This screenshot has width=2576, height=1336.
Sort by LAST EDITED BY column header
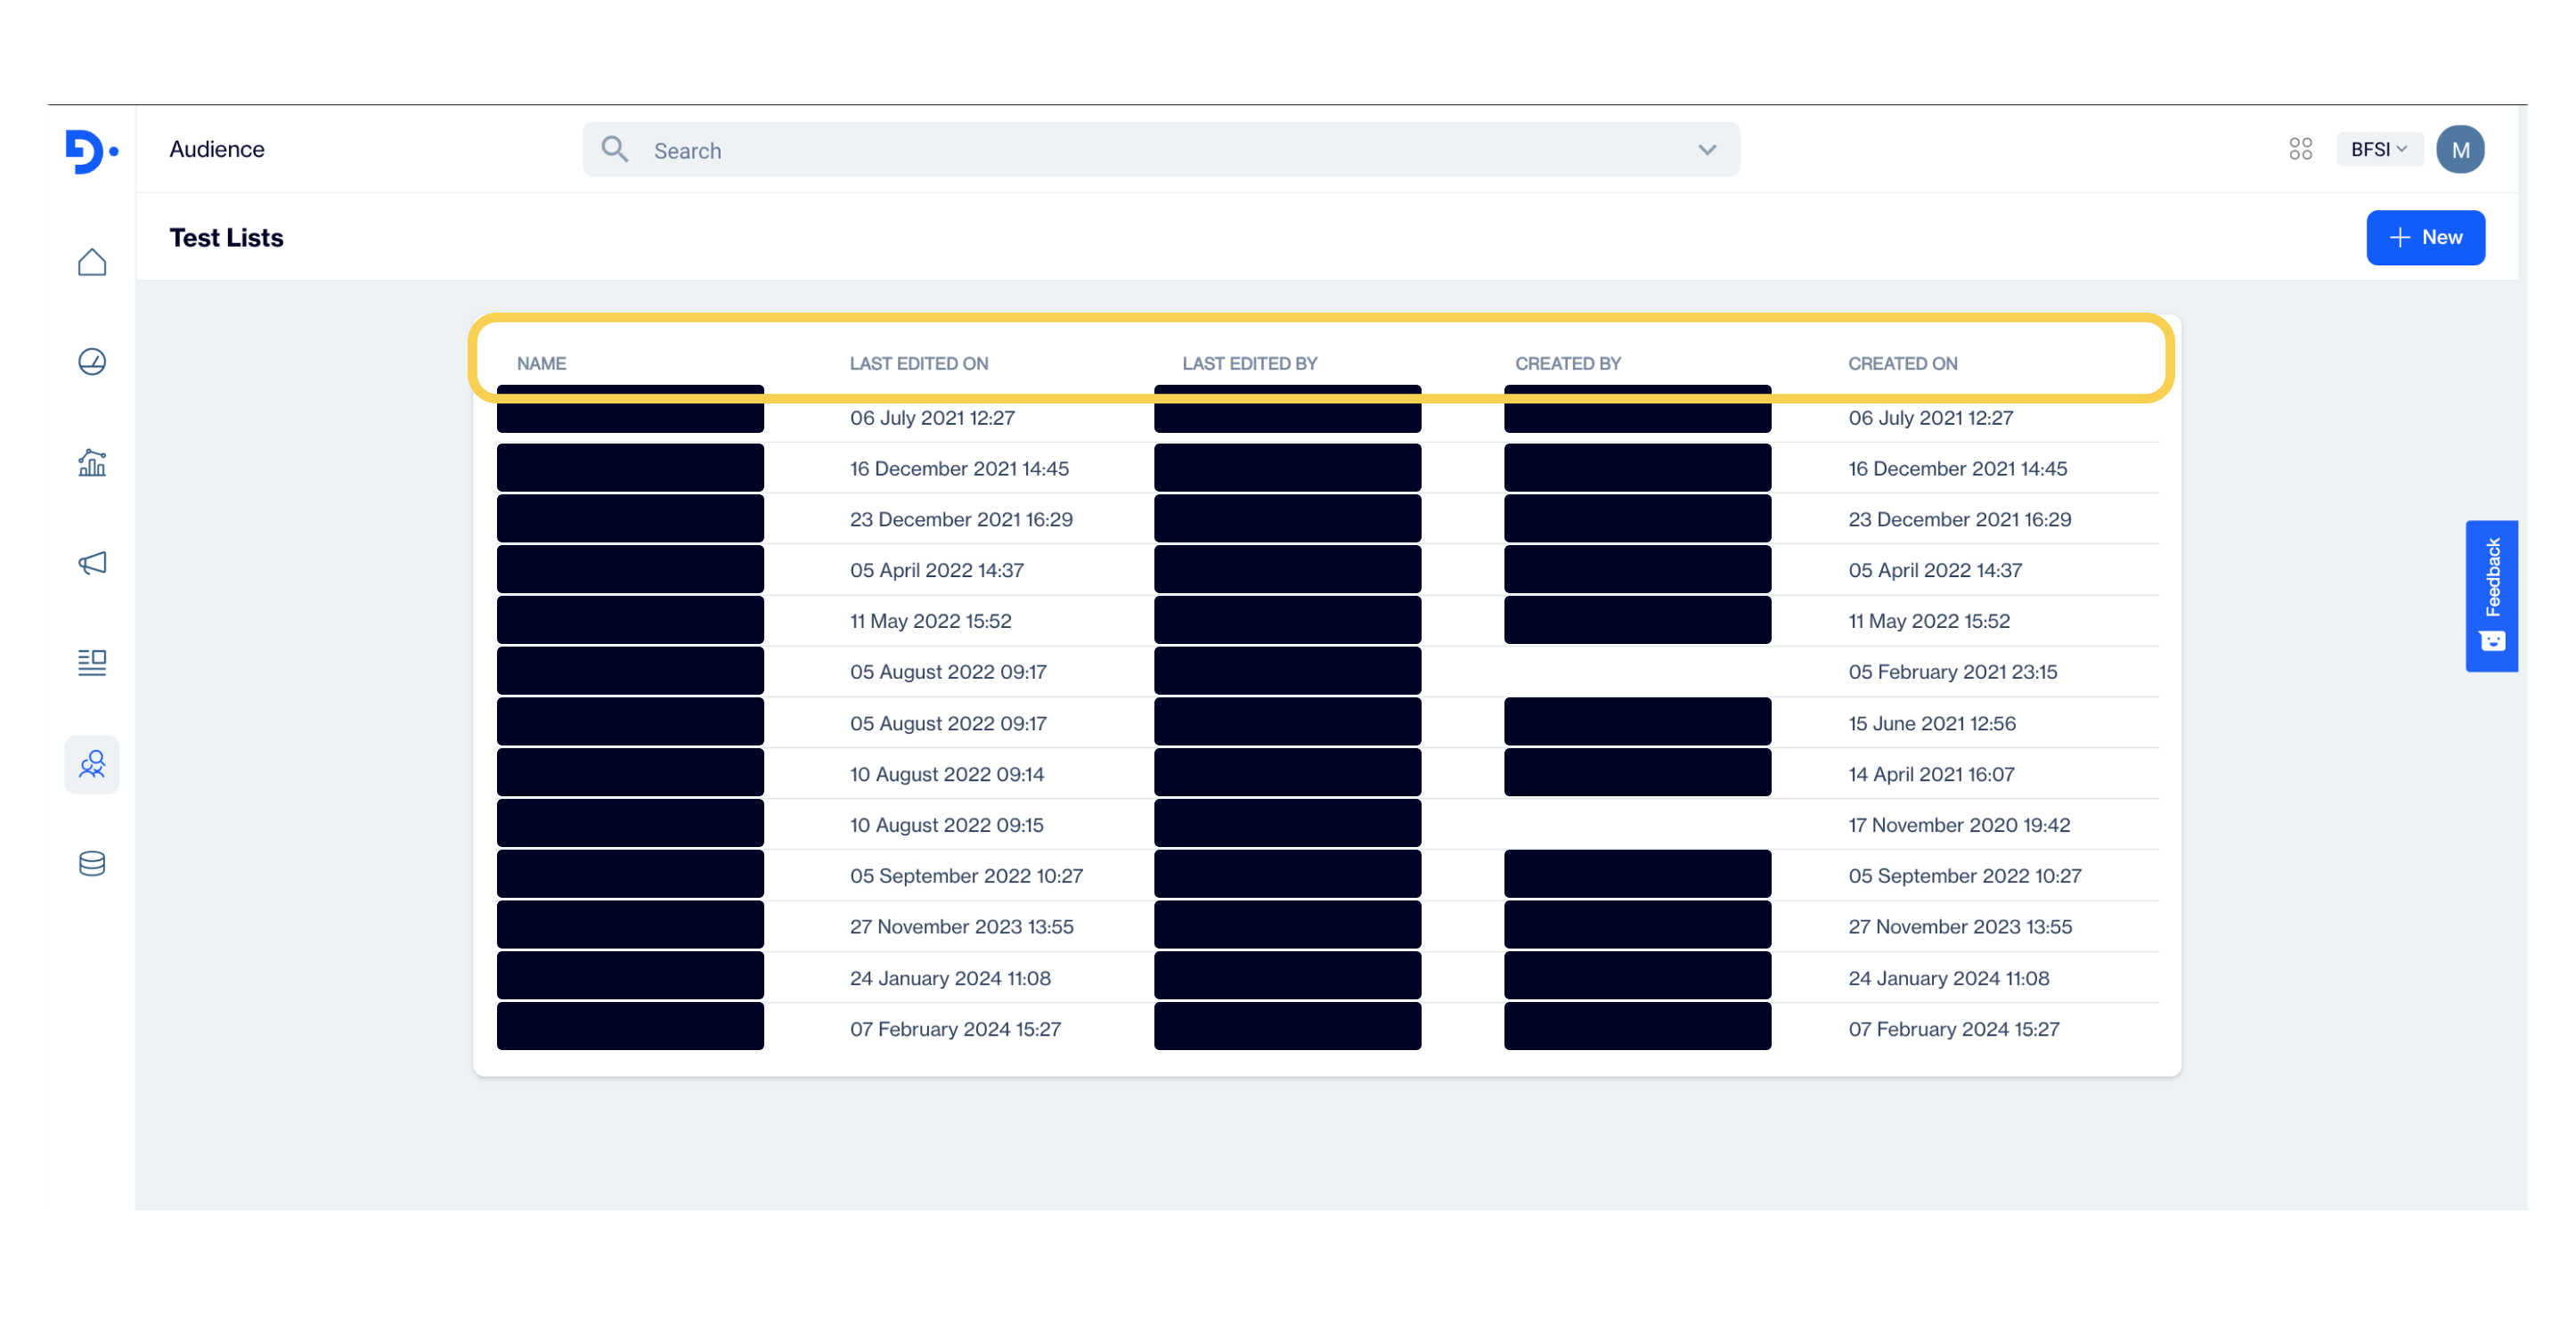pyautogui.click(x=1249, y=364)
